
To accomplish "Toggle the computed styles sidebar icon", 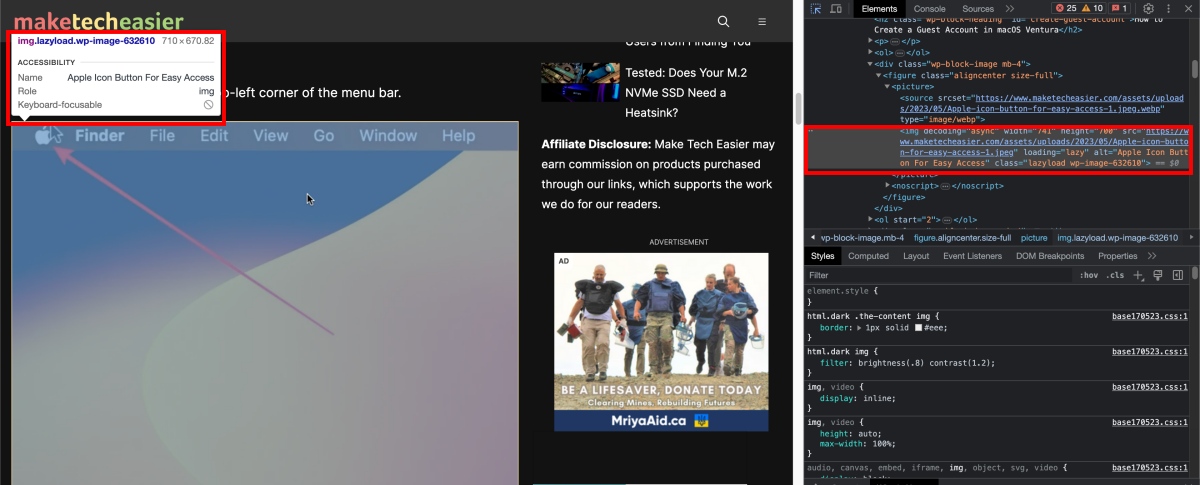I will [1178, 275].
